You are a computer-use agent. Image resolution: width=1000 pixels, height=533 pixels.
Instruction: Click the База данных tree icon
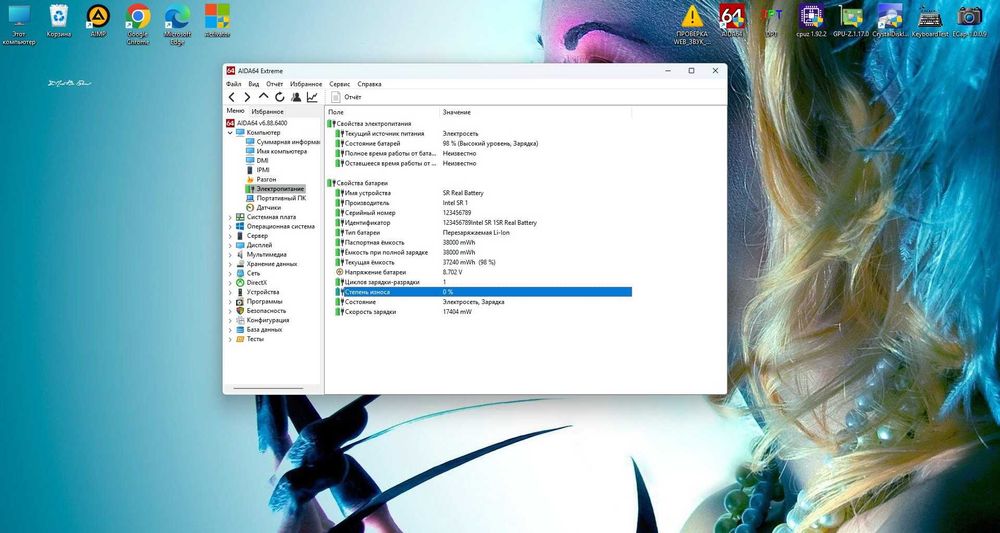240,330
